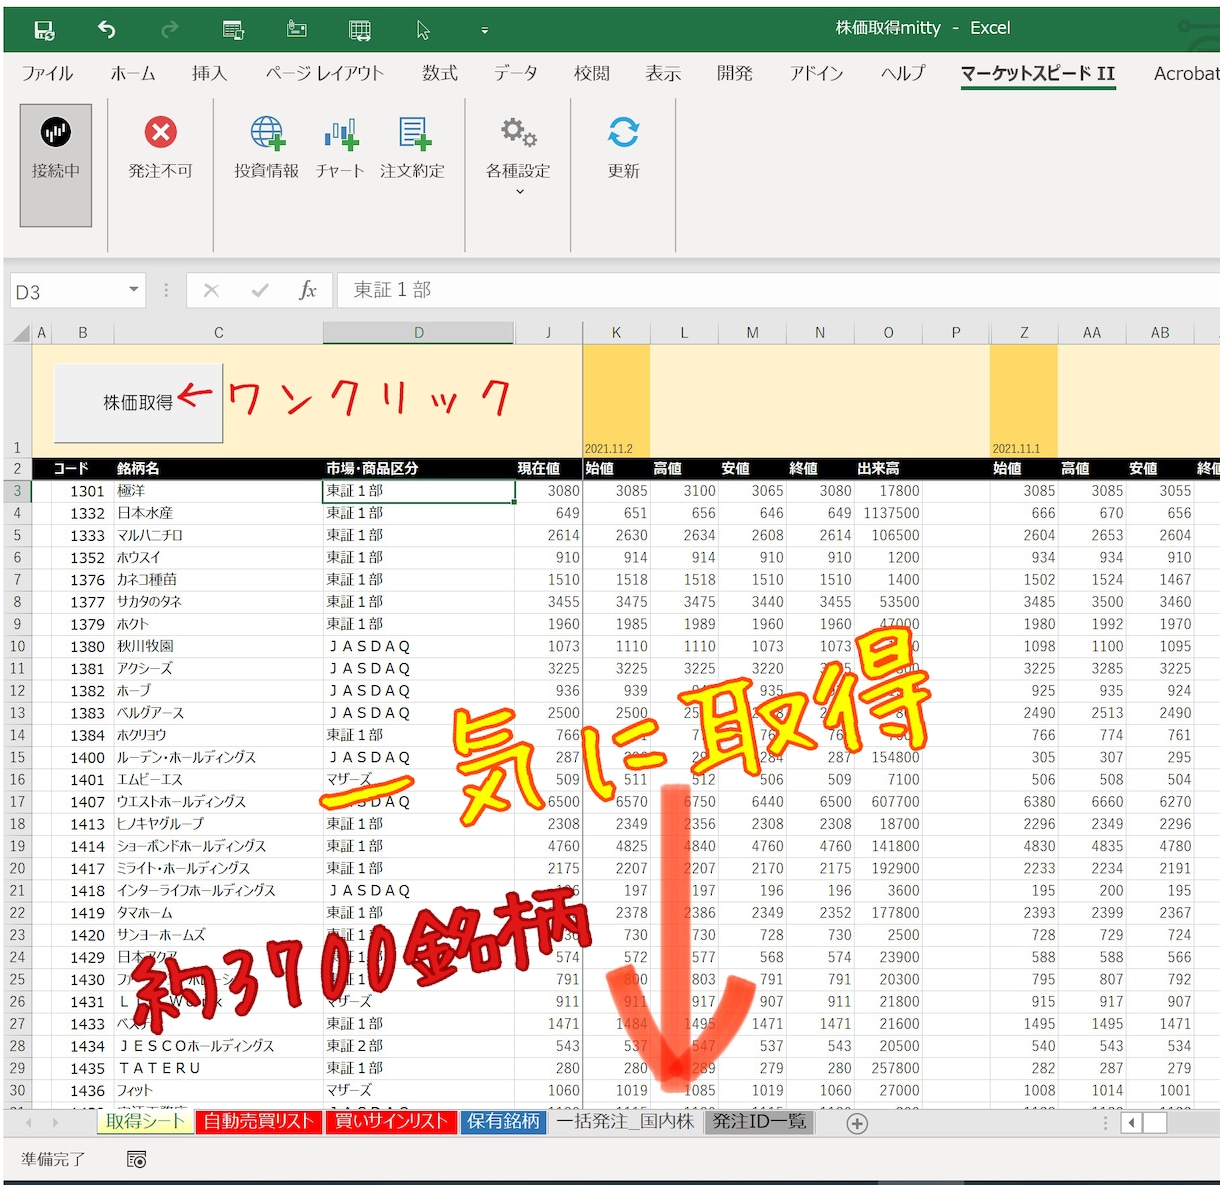Open 投資情報 globe icon
This screenshot has width=1220, height=1185.
tap(268, 132)
